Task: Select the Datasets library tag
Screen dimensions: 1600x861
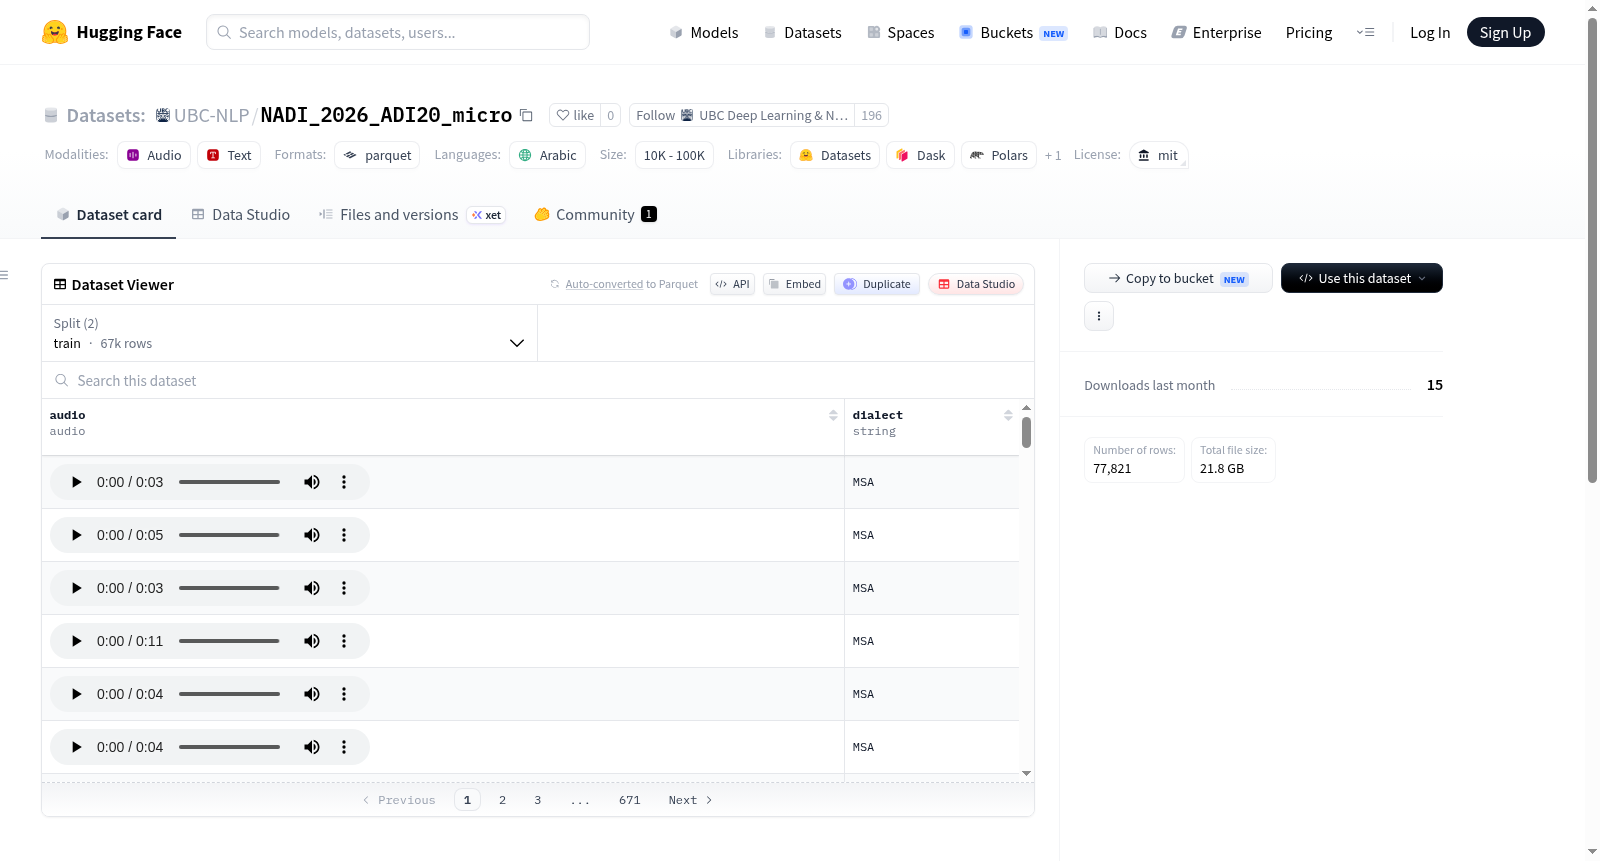Action: [x=835, y=155]
